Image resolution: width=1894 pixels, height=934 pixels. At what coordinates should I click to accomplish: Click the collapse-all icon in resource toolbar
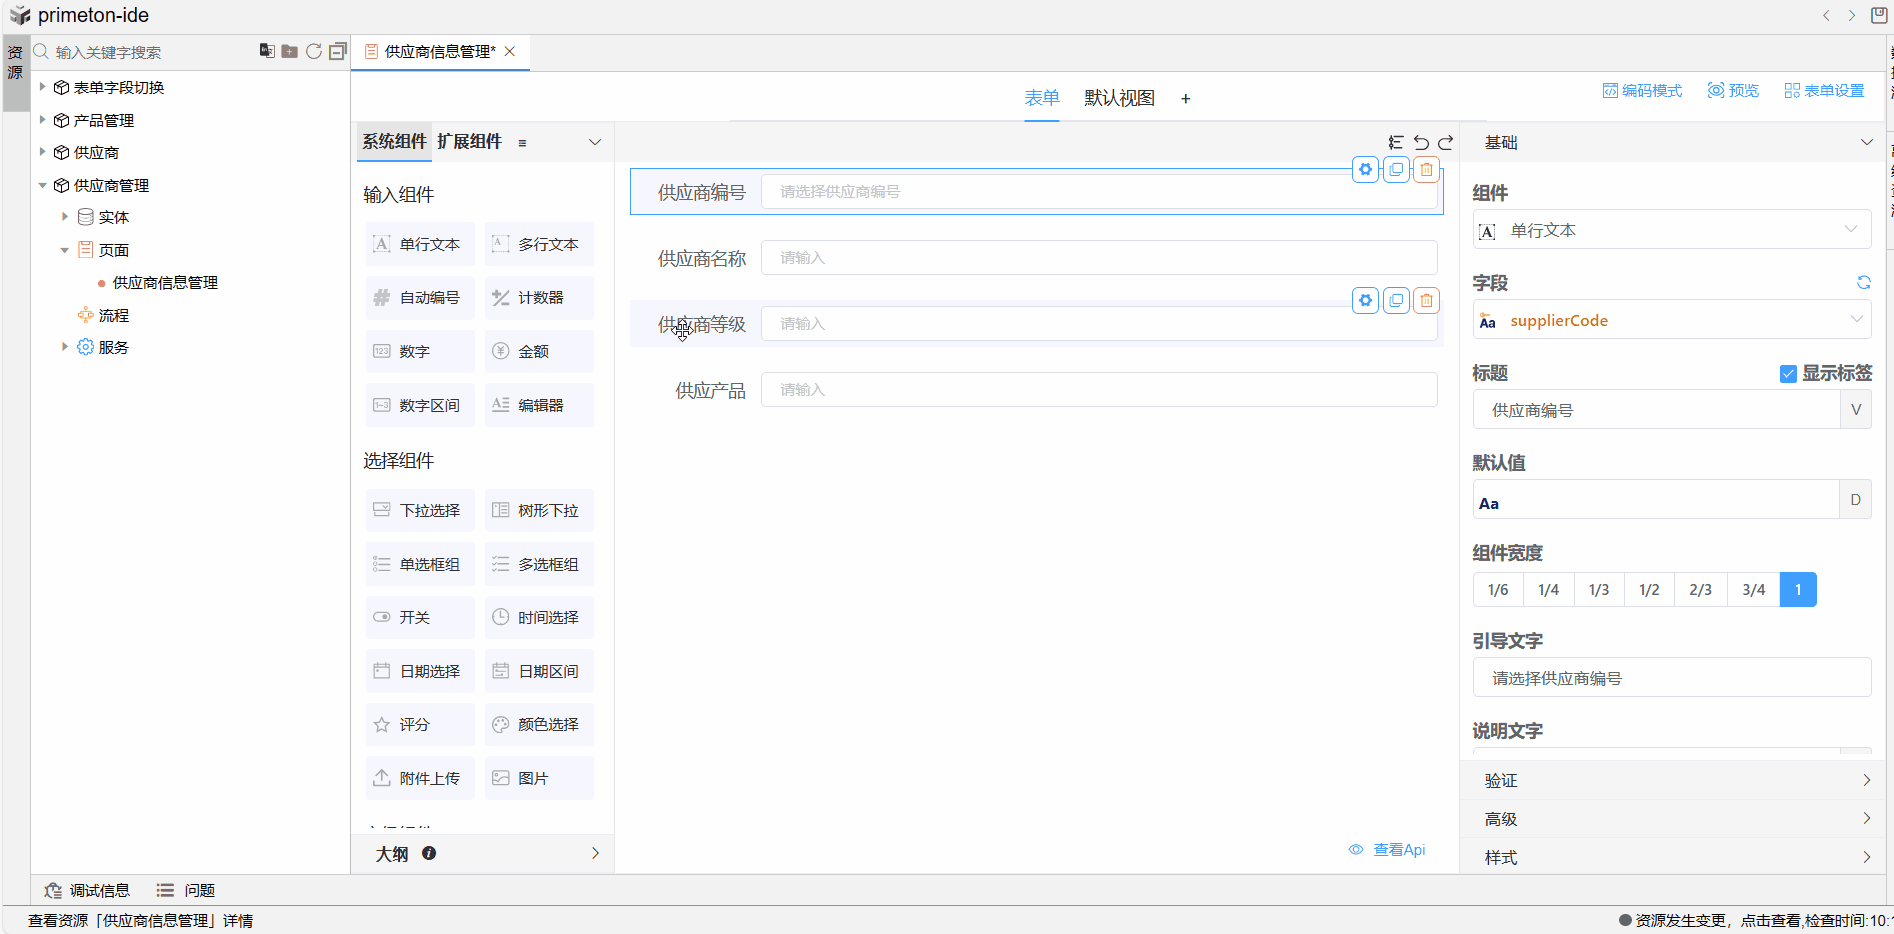(x=338, y=51)
